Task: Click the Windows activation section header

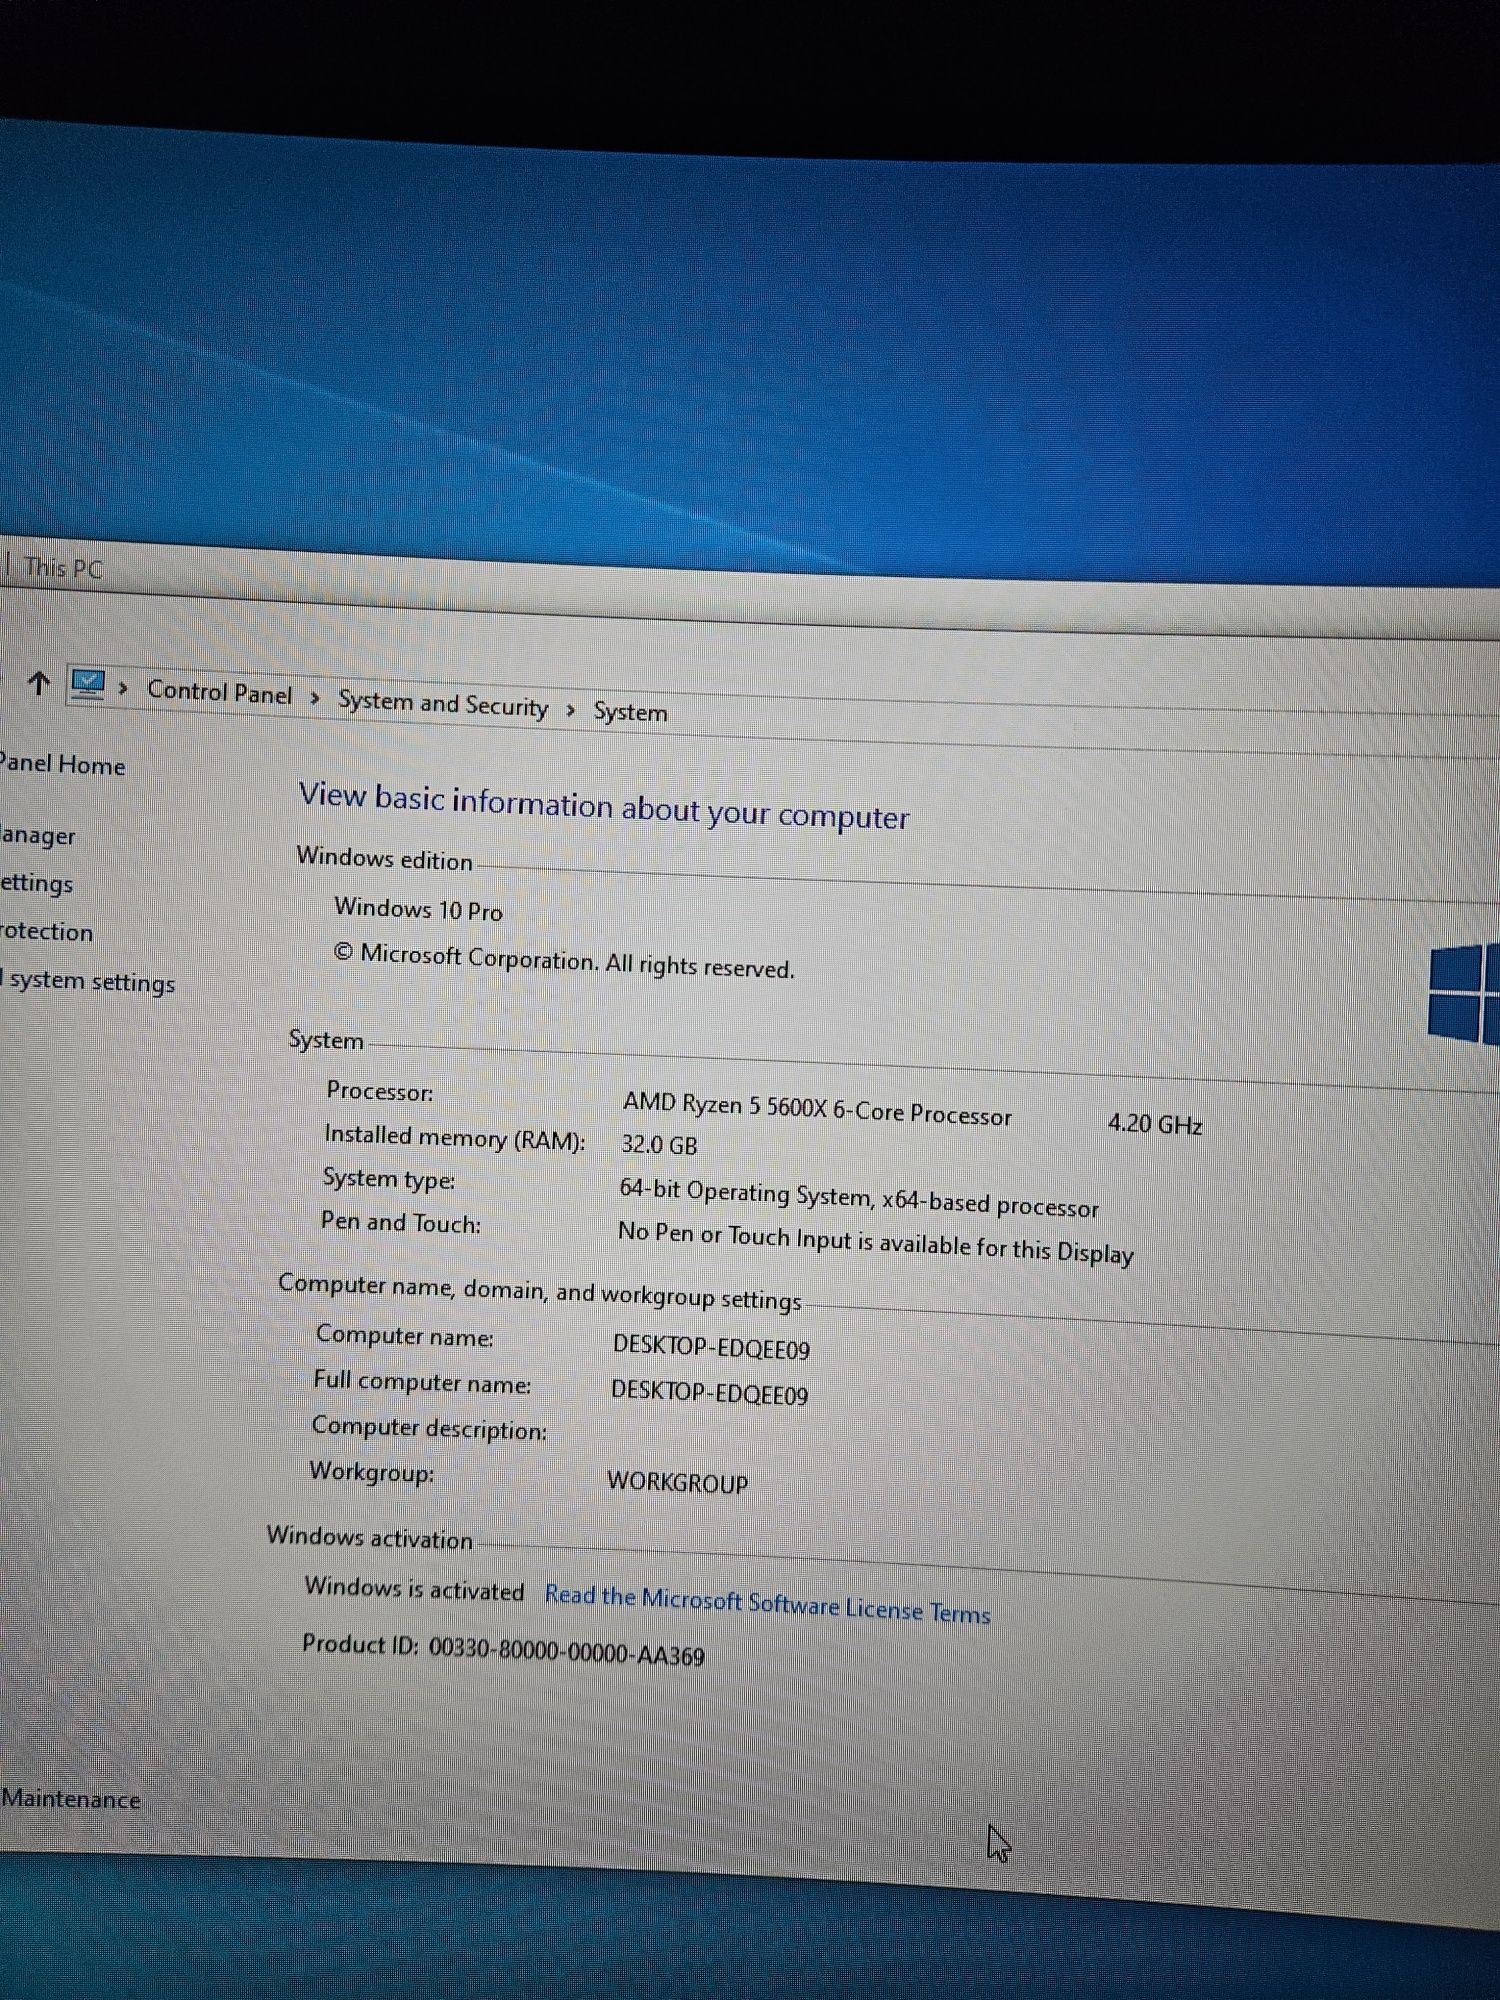Action: click(x=369, y=1537)
